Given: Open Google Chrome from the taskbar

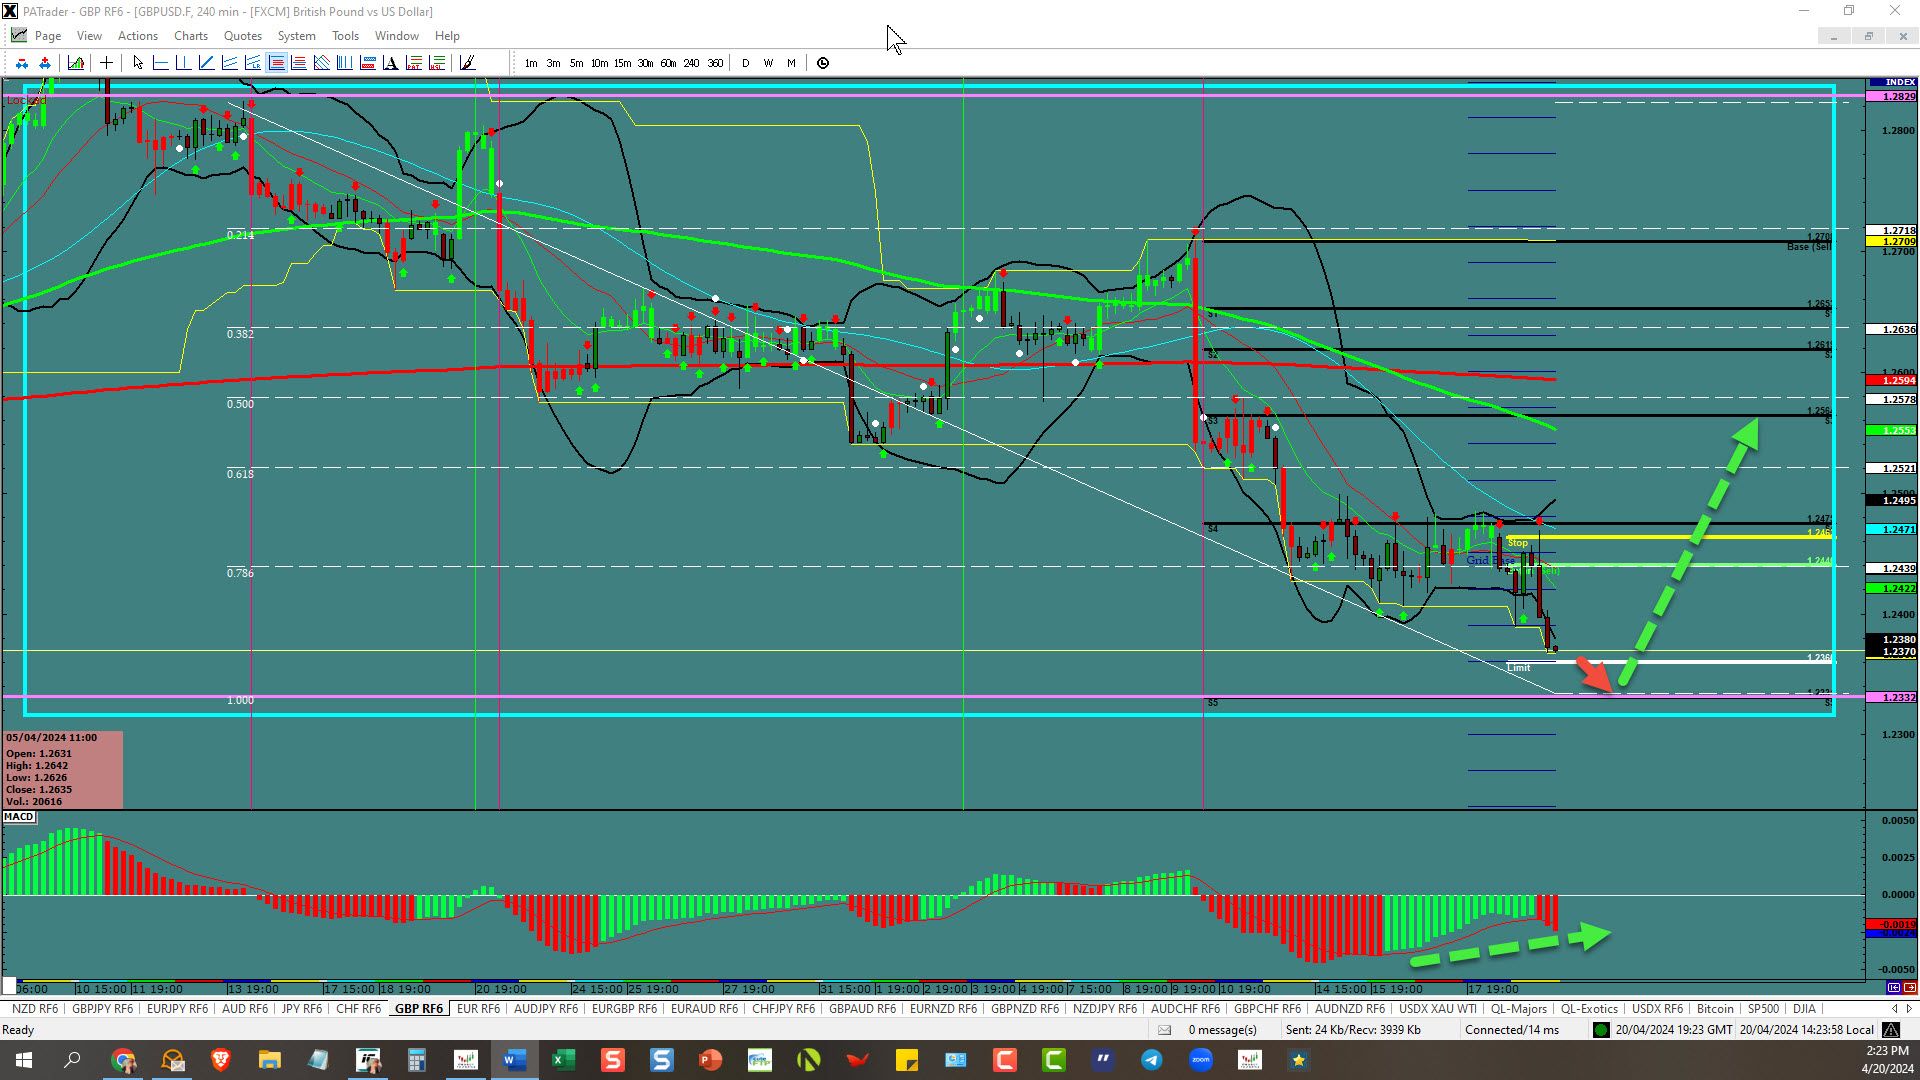Looking at the screenshot, I should [x=123, y=1060].
